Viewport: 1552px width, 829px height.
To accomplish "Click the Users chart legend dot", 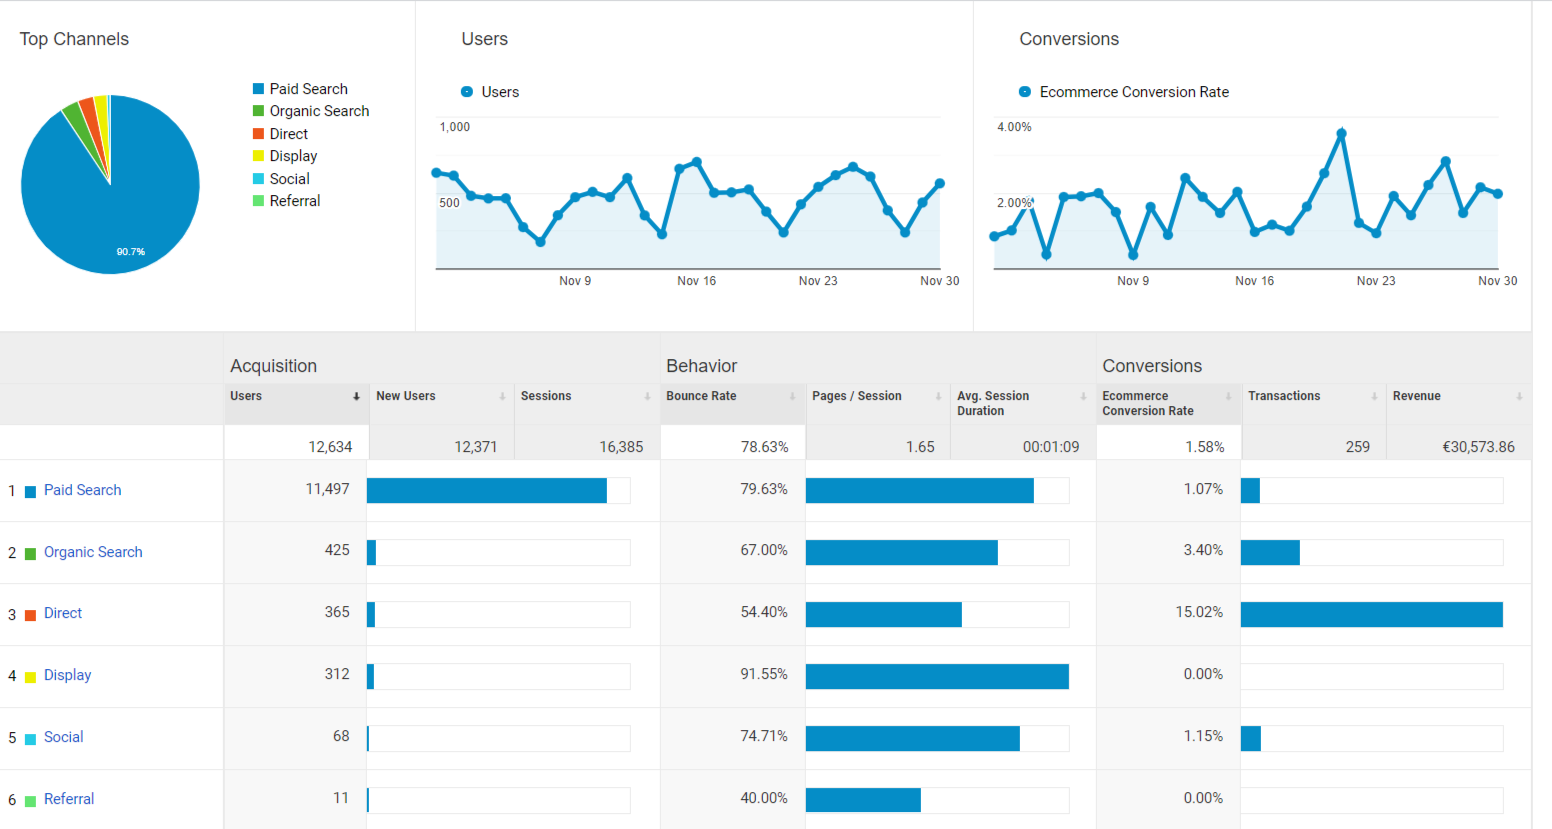I will 467,92.
